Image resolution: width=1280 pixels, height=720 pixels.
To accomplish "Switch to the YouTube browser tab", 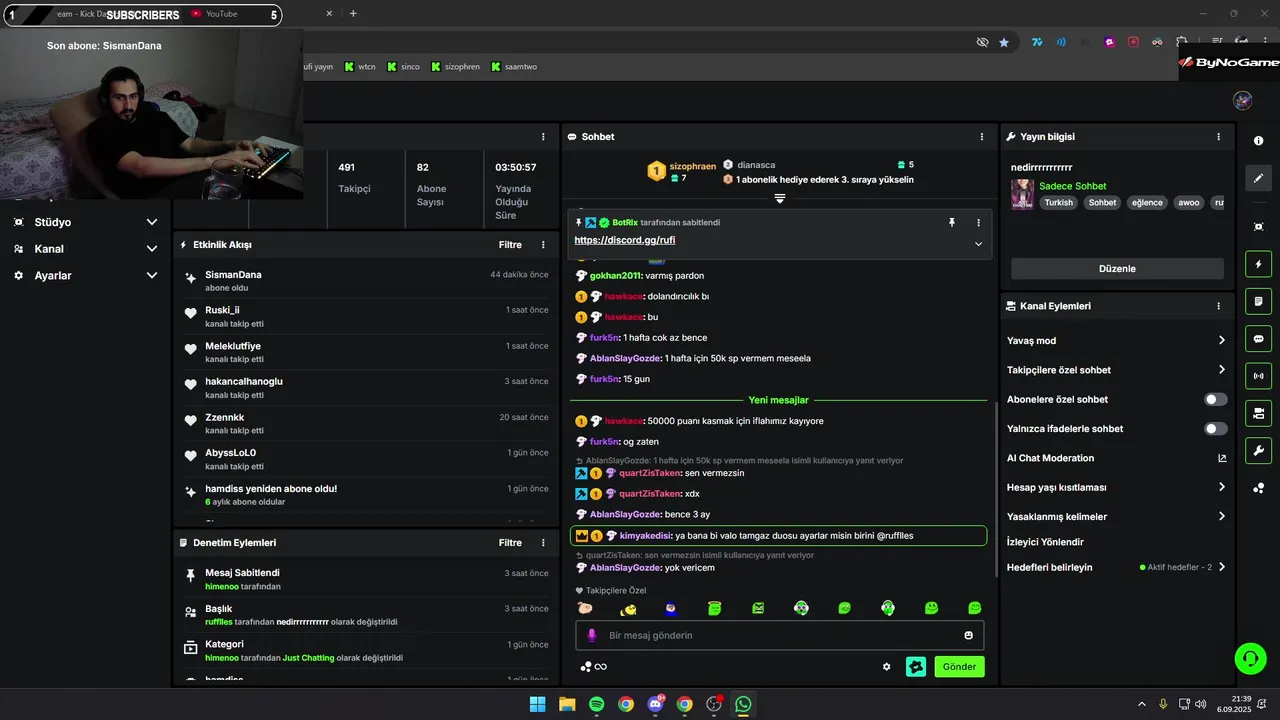I will pyautogui.click(x=223, y=14).
